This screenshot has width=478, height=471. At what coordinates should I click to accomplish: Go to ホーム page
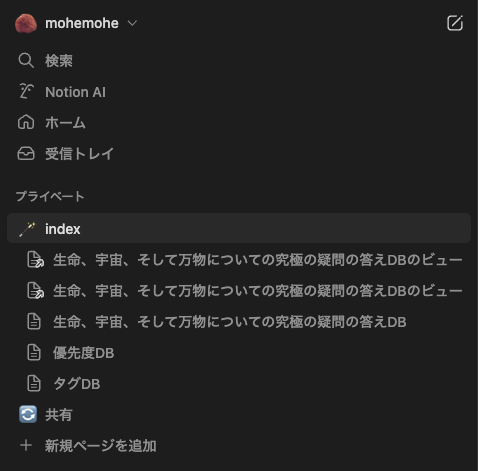[x=65, y=123]
